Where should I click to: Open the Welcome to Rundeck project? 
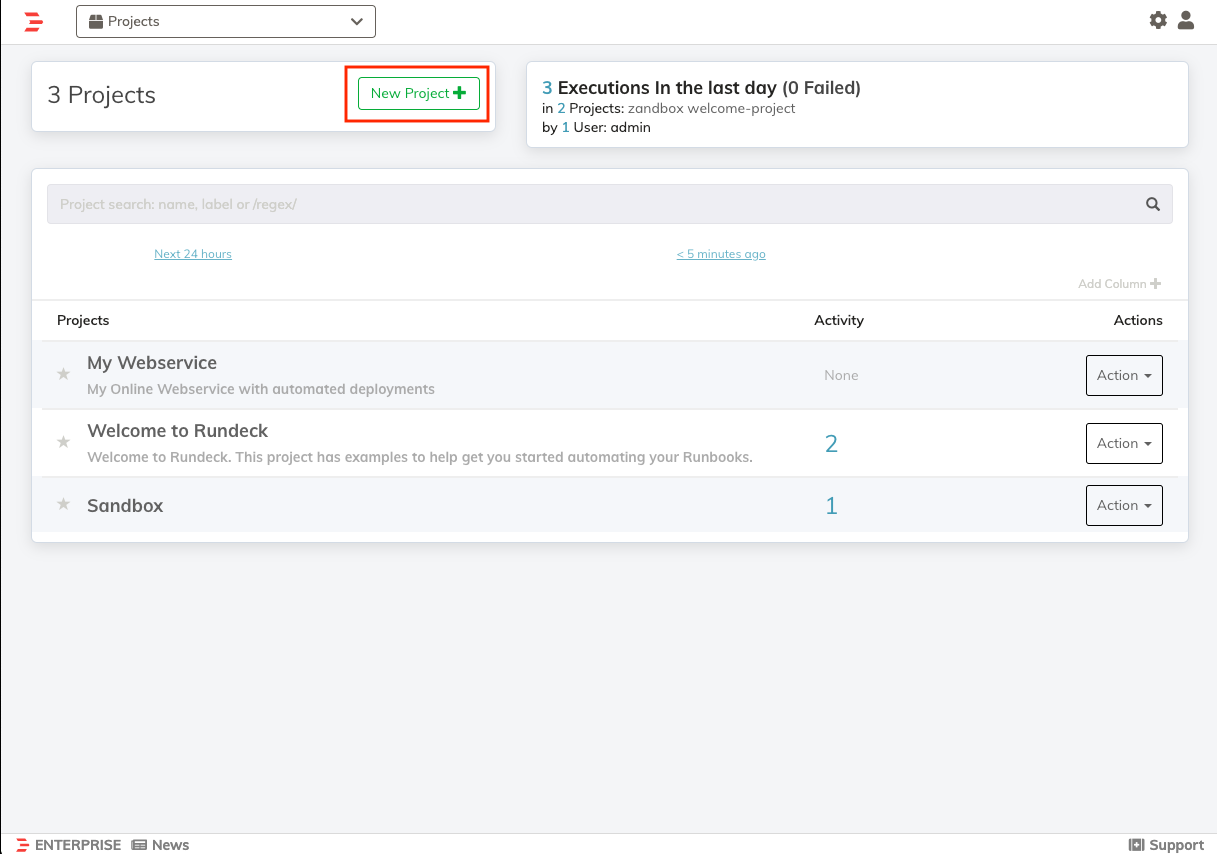178,431
